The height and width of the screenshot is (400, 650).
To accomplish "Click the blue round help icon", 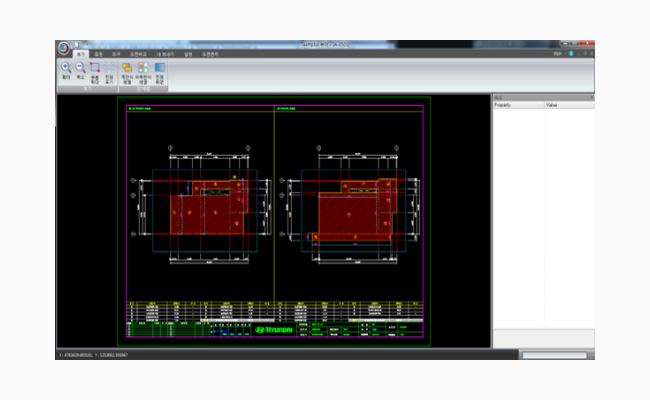I will (x=571, y=53).
